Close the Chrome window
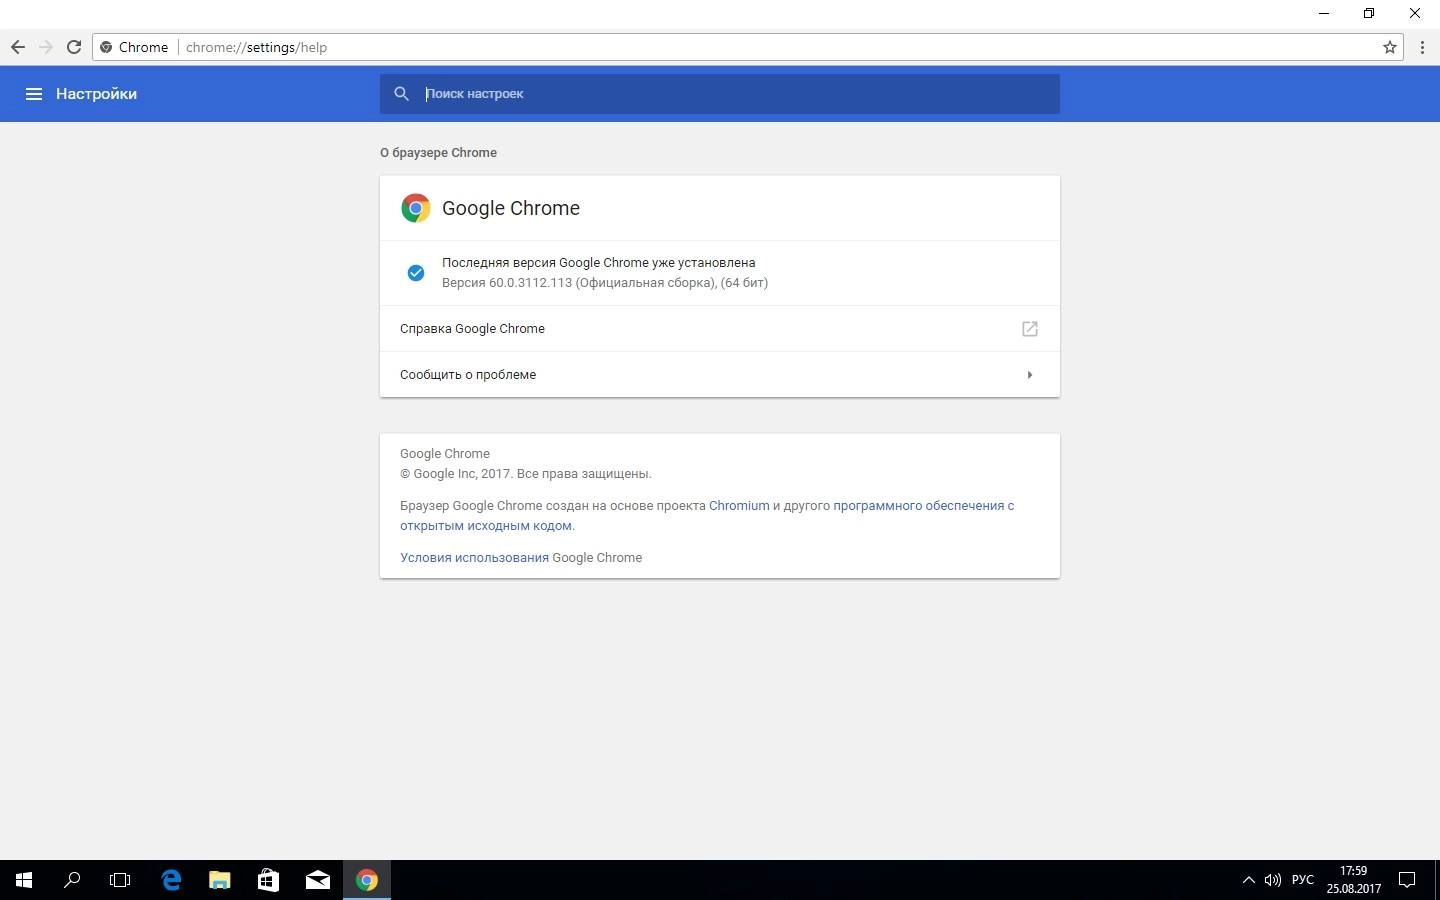The image size is (1440, 900). click(1415, 14)
